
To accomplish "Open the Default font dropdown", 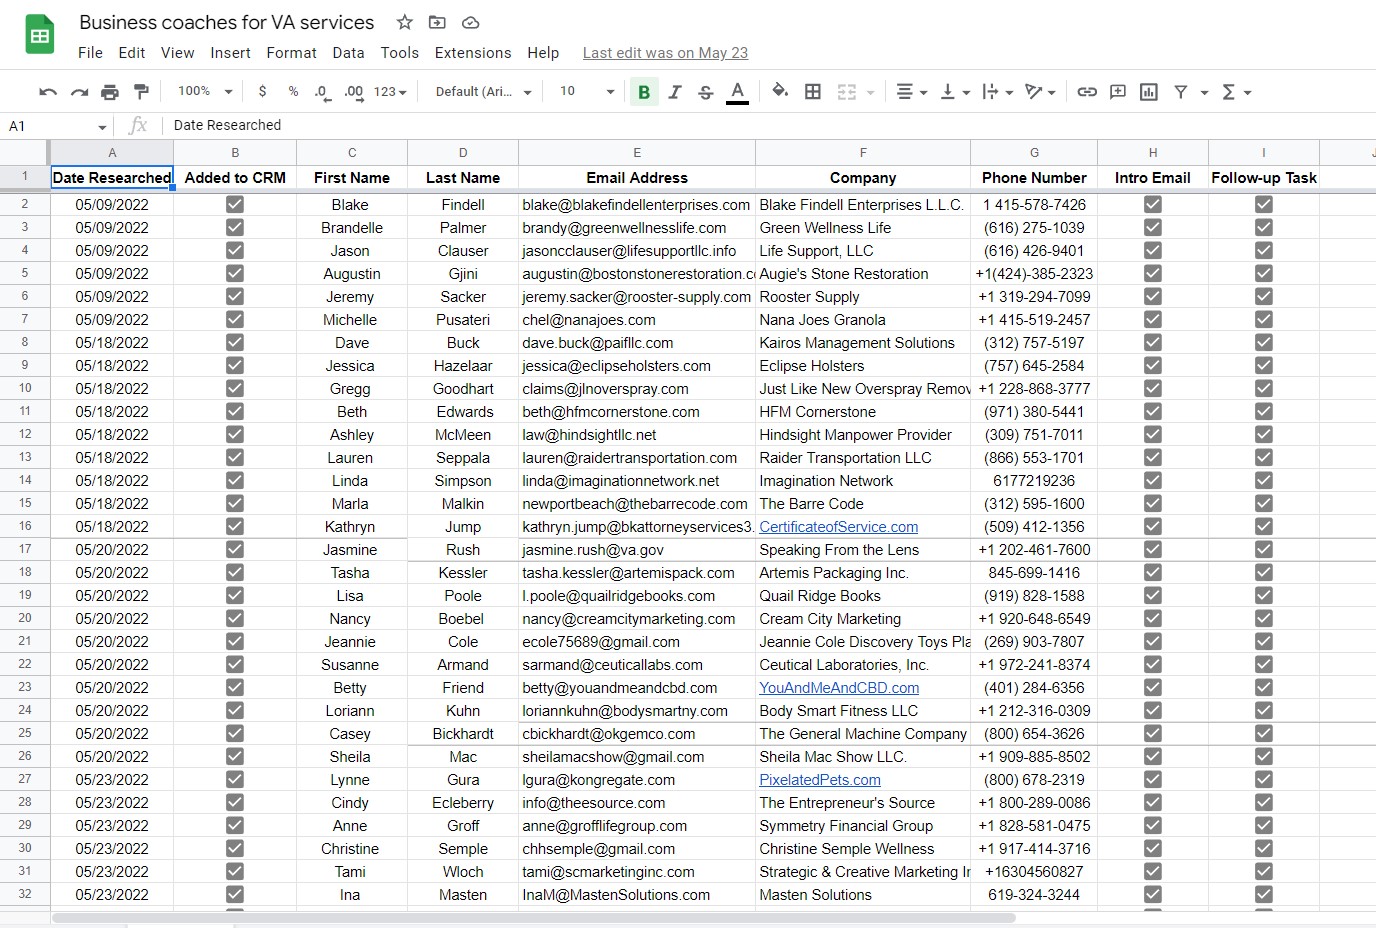I will click(x=483, y=92).
